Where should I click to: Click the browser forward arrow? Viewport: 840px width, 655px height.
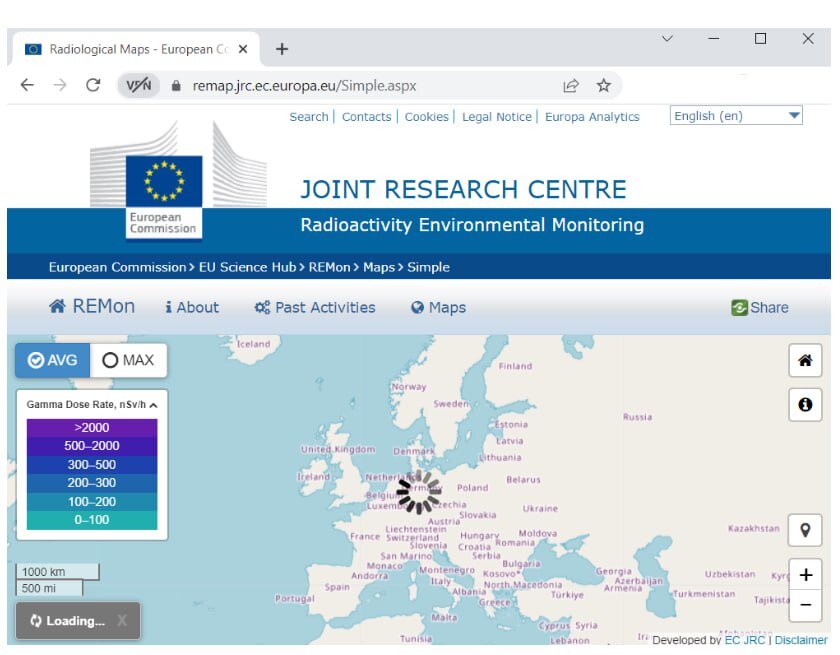coord(60,85)
